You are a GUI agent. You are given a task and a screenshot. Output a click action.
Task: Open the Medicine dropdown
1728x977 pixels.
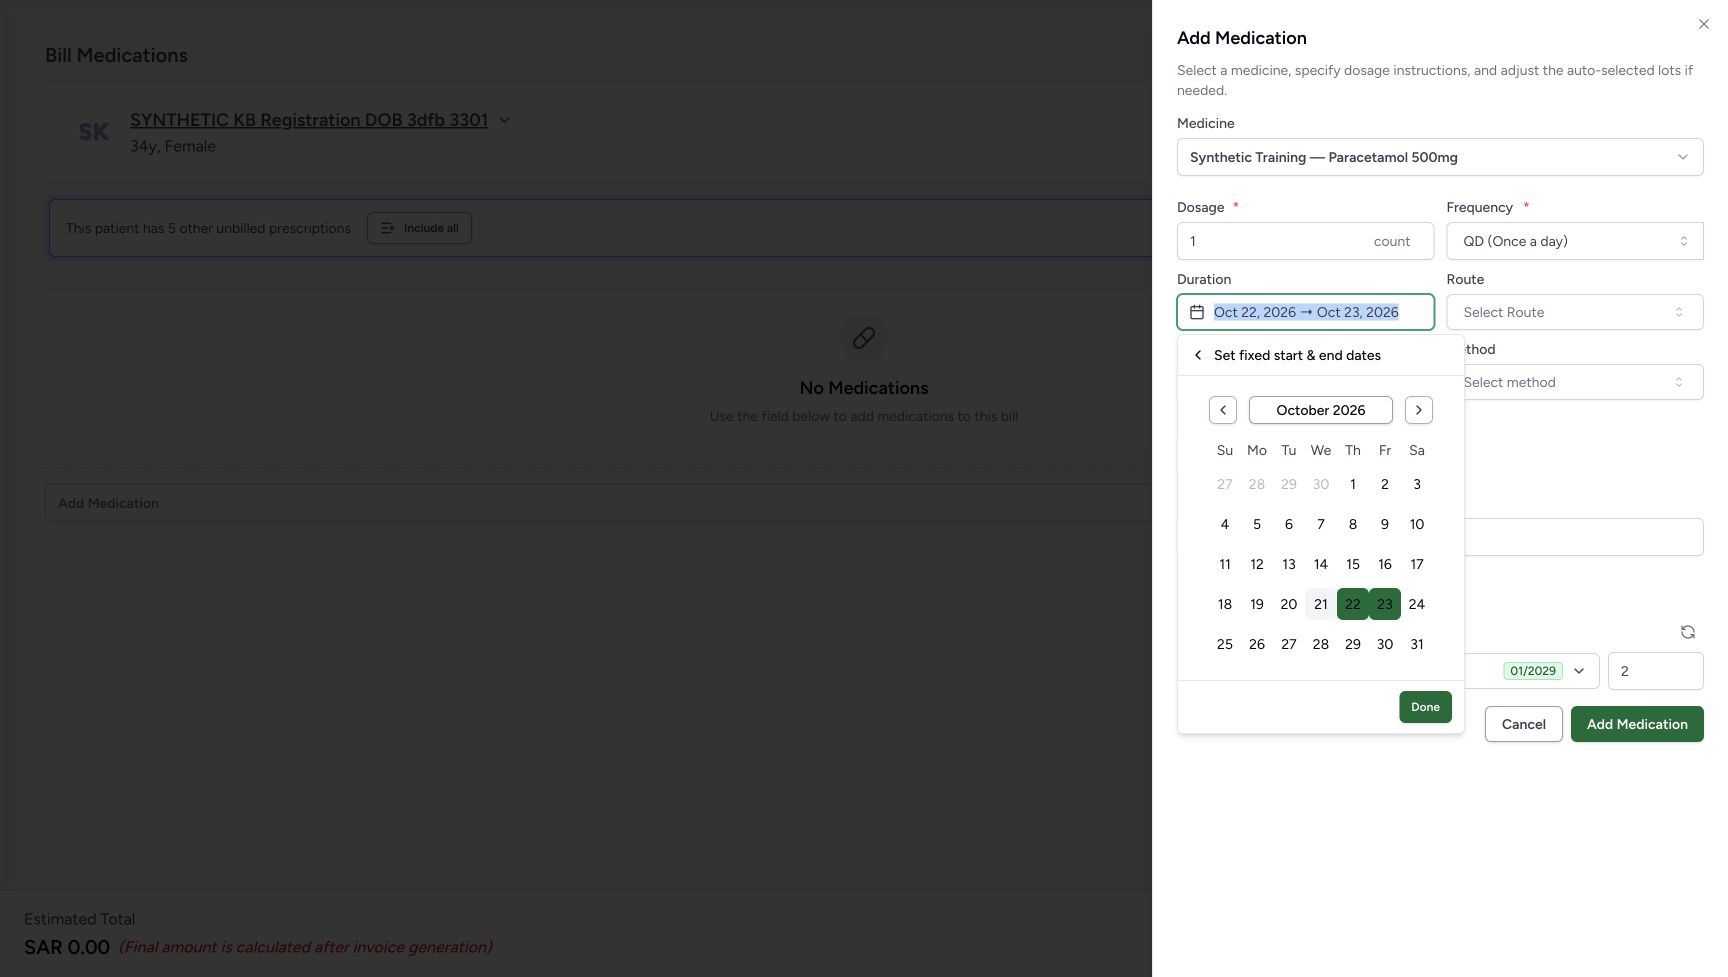[x=1440, y=157]
